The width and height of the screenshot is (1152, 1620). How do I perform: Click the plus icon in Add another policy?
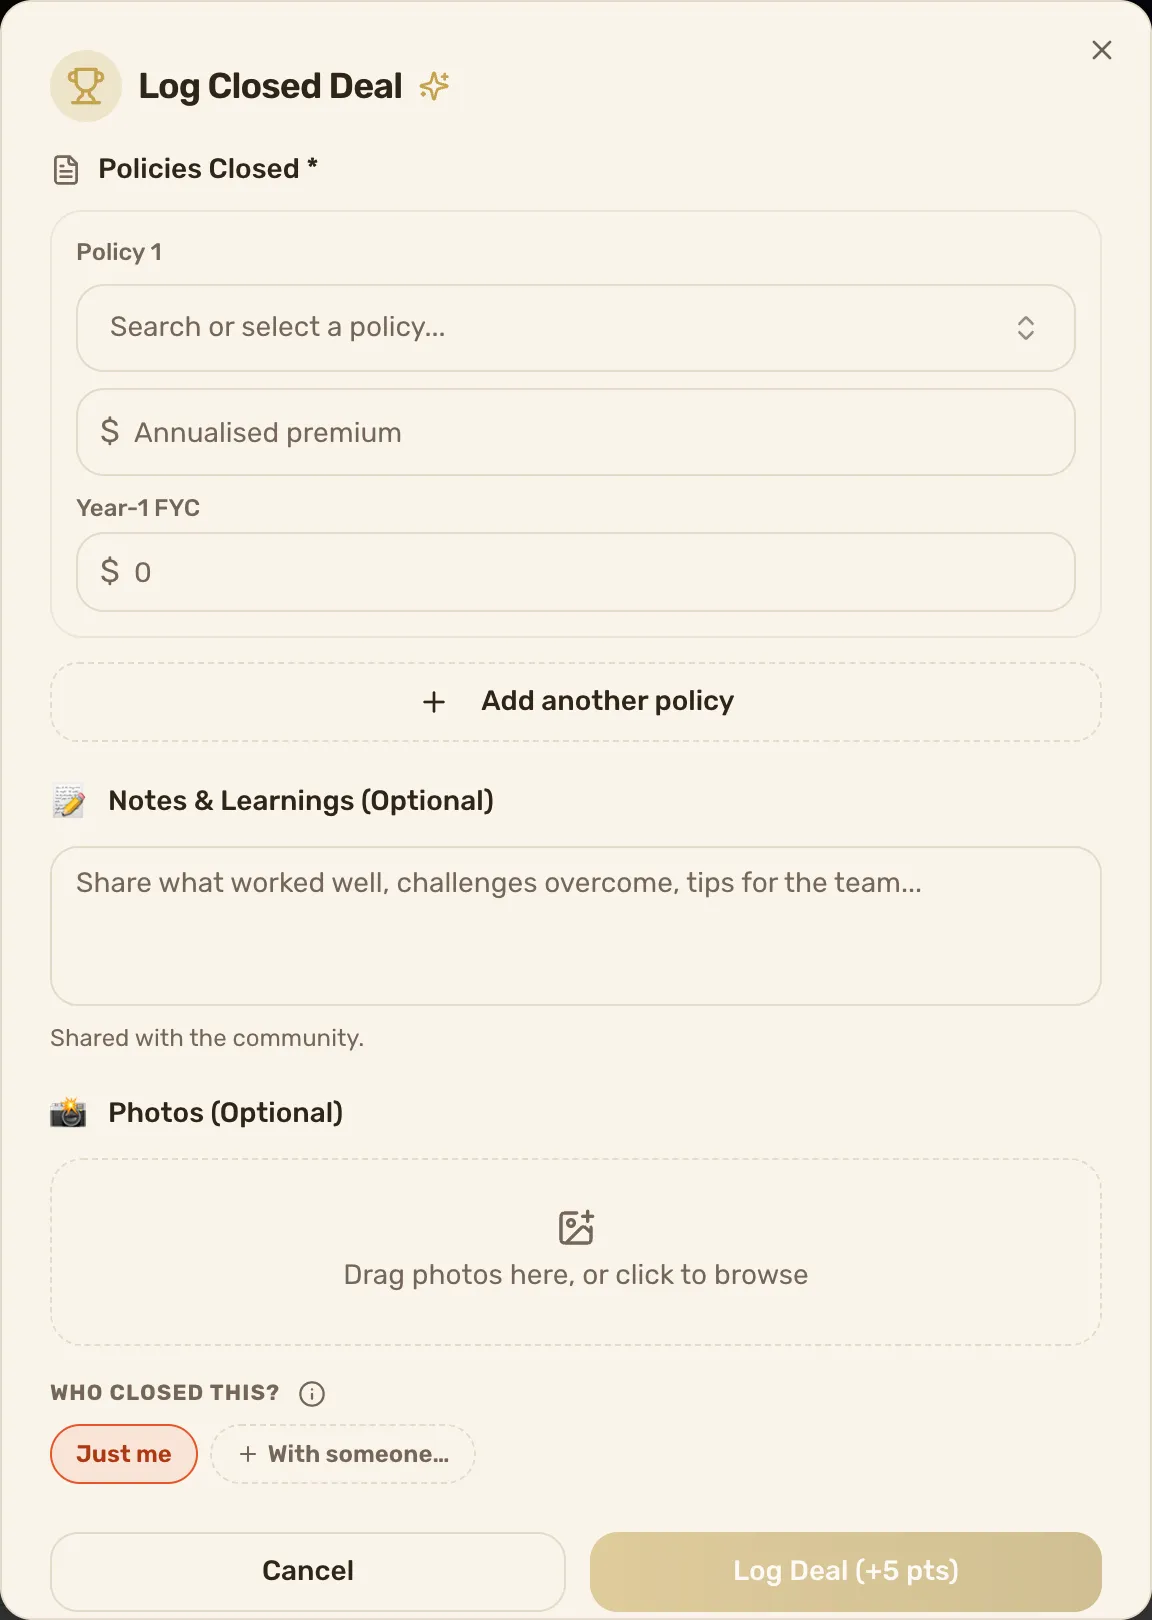click(x=434, y=702)
